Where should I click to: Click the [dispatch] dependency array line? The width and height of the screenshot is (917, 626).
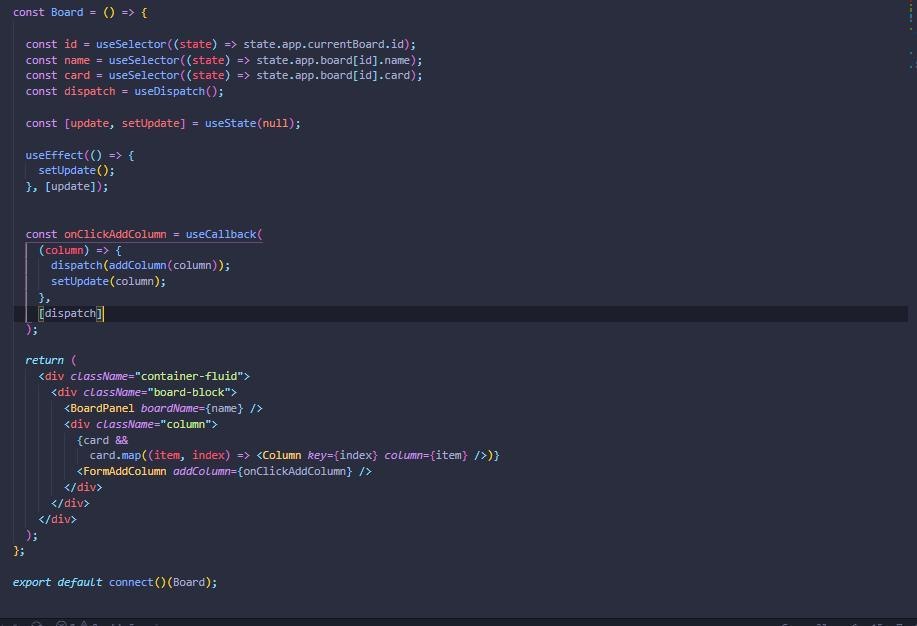click(70, 314)
